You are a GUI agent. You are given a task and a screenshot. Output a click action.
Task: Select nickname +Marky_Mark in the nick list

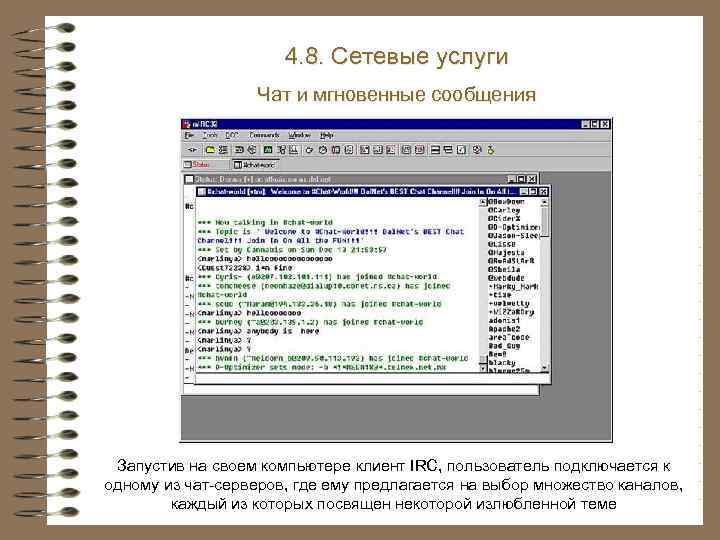pyautogui.click(x=513, y=287)
